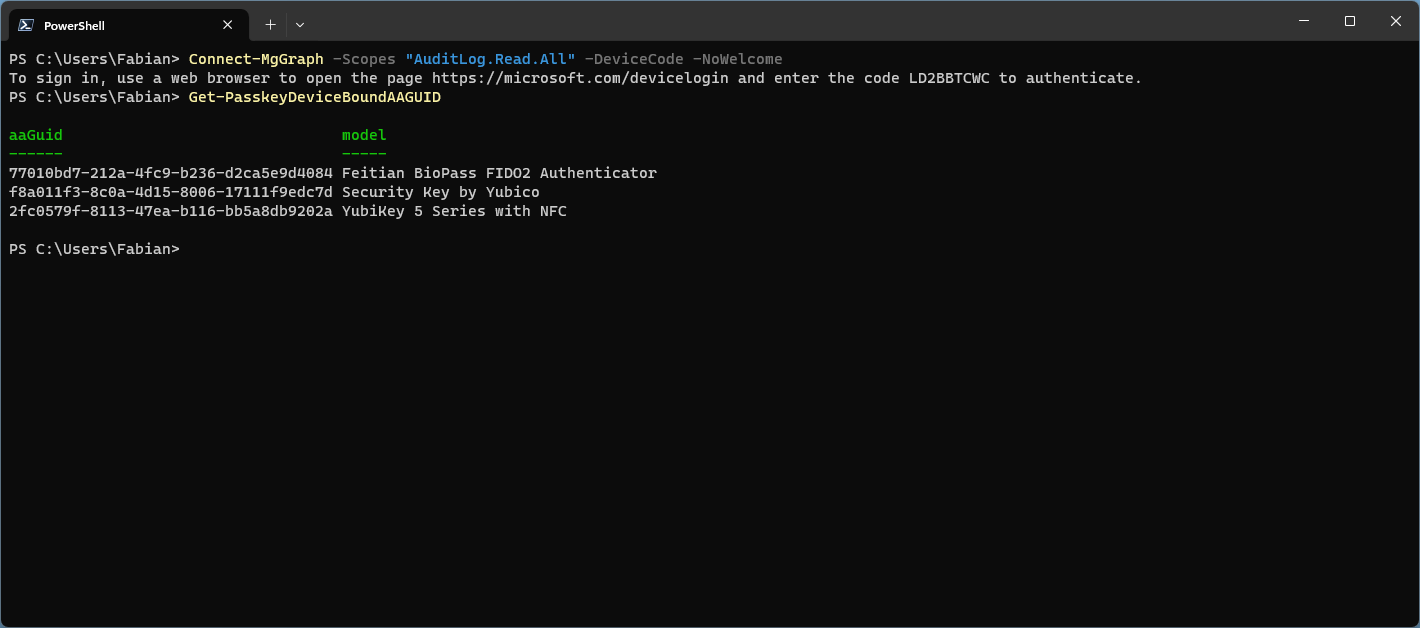Click the Get-PasskeyDeviceBoundAAGUID command

pyautogui.click(x=314, y=97)
